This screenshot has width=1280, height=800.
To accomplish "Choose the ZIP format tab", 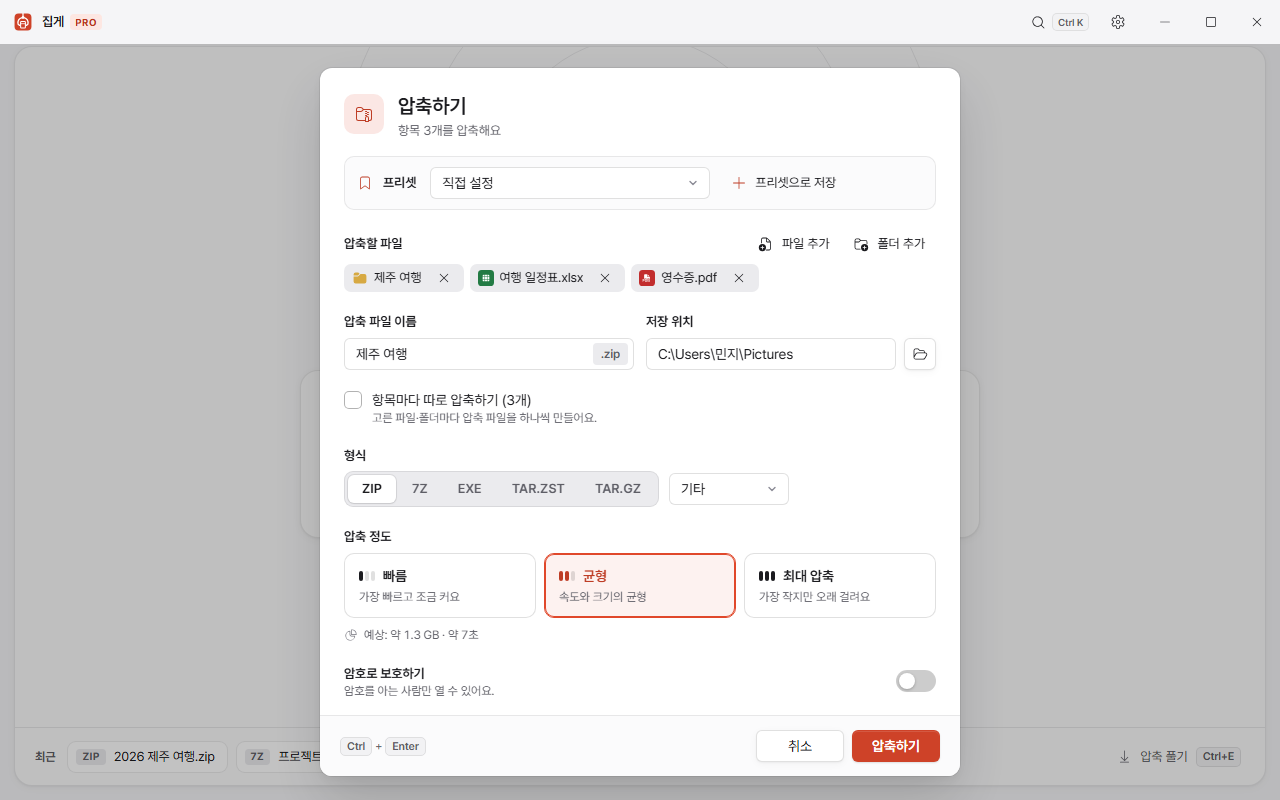I will coord(372,489).
